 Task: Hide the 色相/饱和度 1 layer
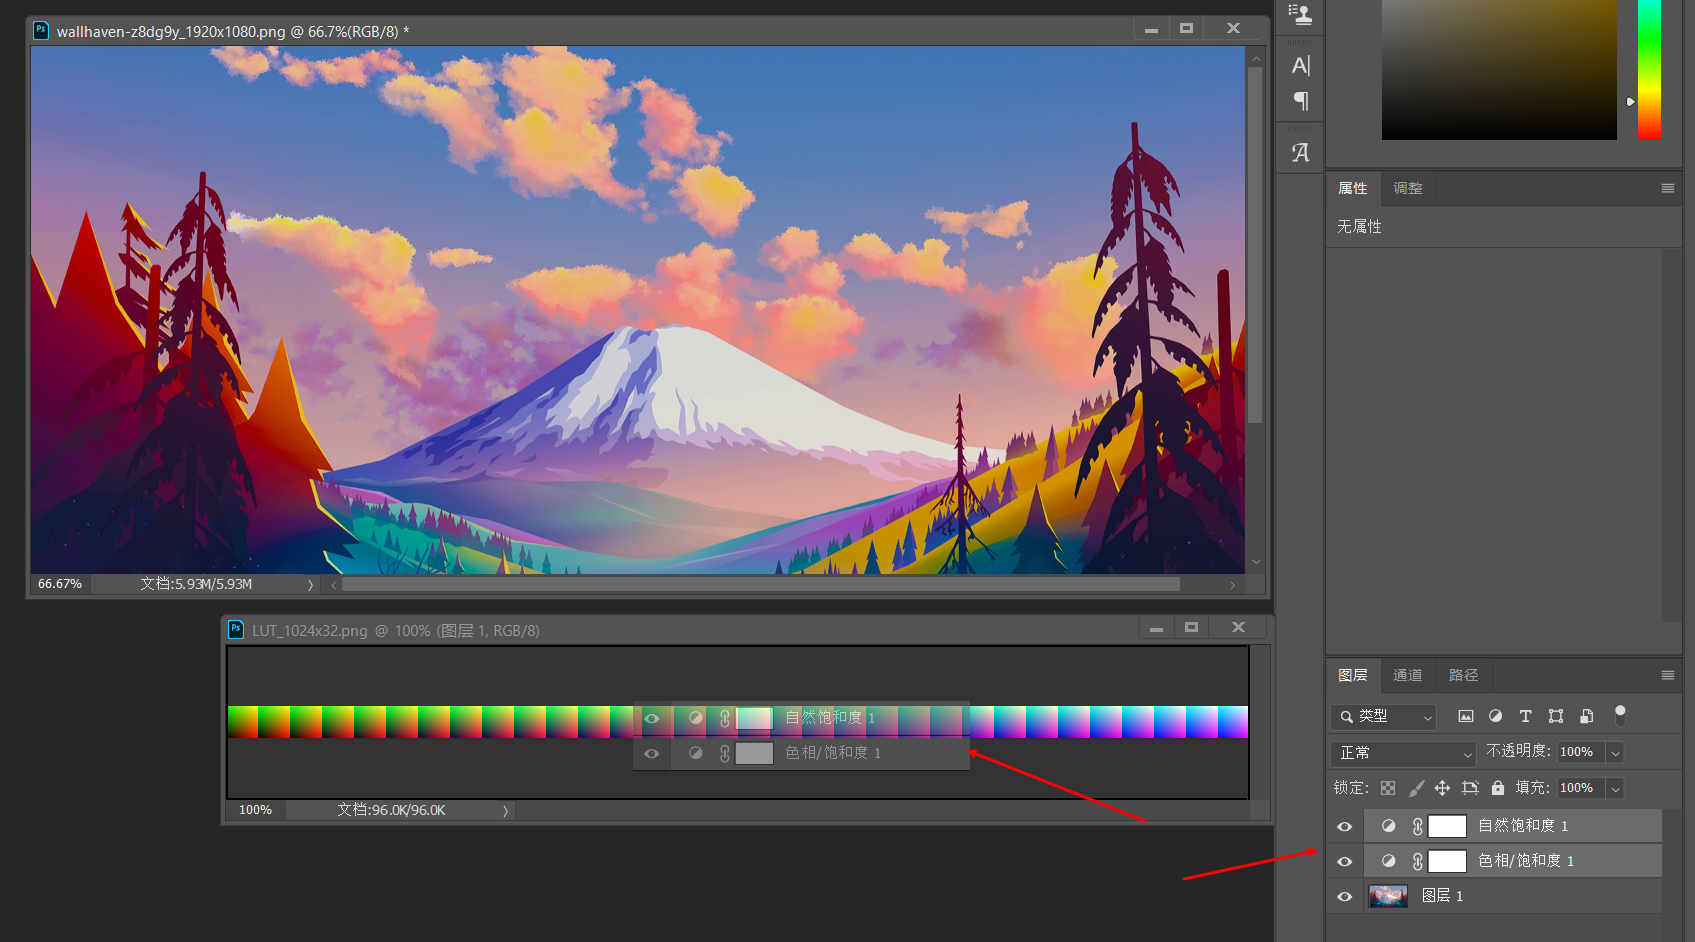pos(1345,861)
